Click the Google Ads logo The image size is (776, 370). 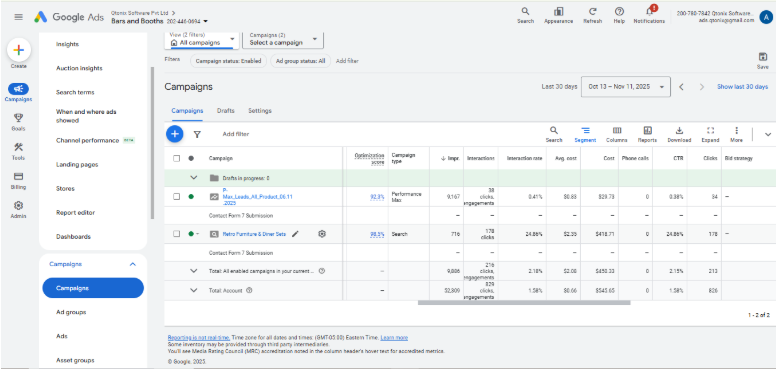(69, 17)
